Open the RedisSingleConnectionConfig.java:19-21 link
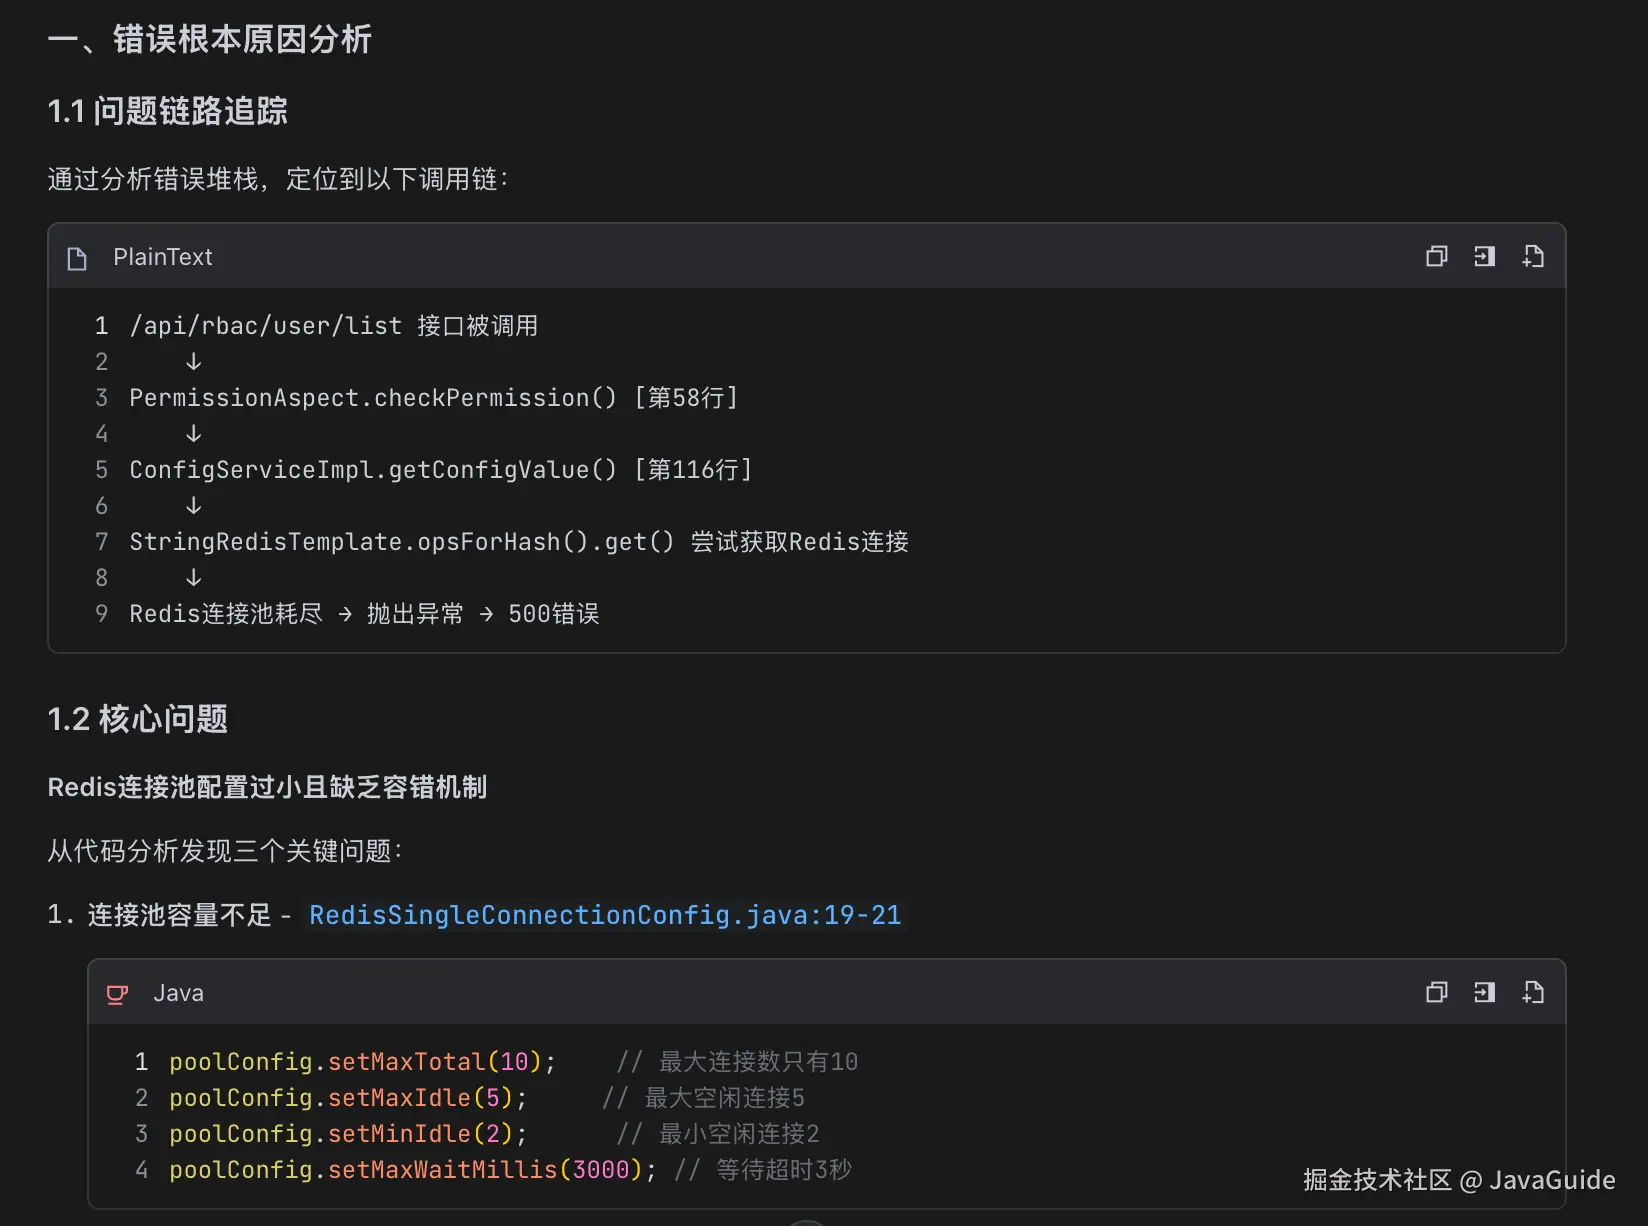1648x1226 pixels. (x=605, y=915)
